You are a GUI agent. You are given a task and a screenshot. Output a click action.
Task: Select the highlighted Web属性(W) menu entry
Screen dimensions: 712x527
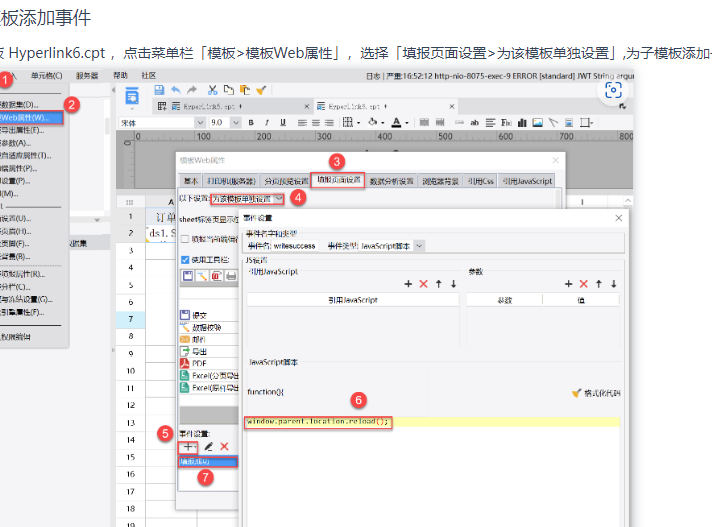click(x=31, y=118)
